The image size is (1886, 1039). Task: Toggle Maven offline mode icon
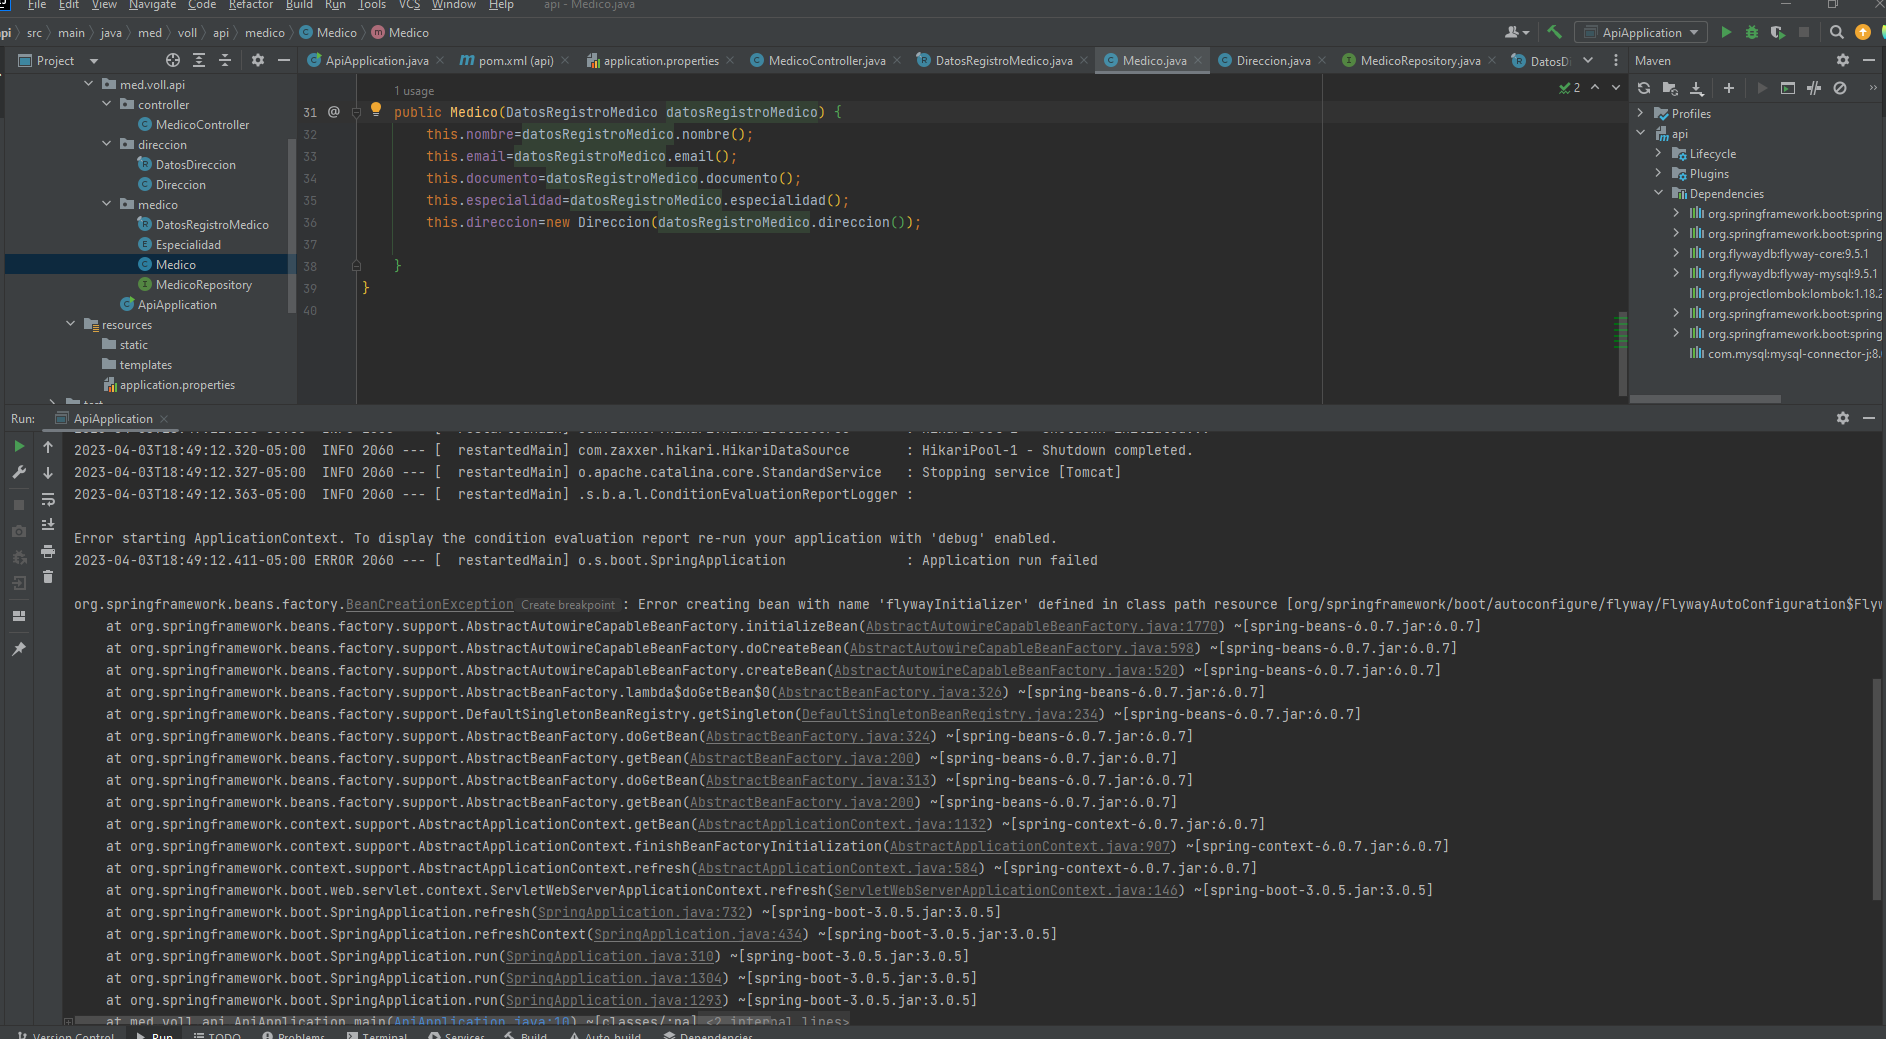point(1814,88)
